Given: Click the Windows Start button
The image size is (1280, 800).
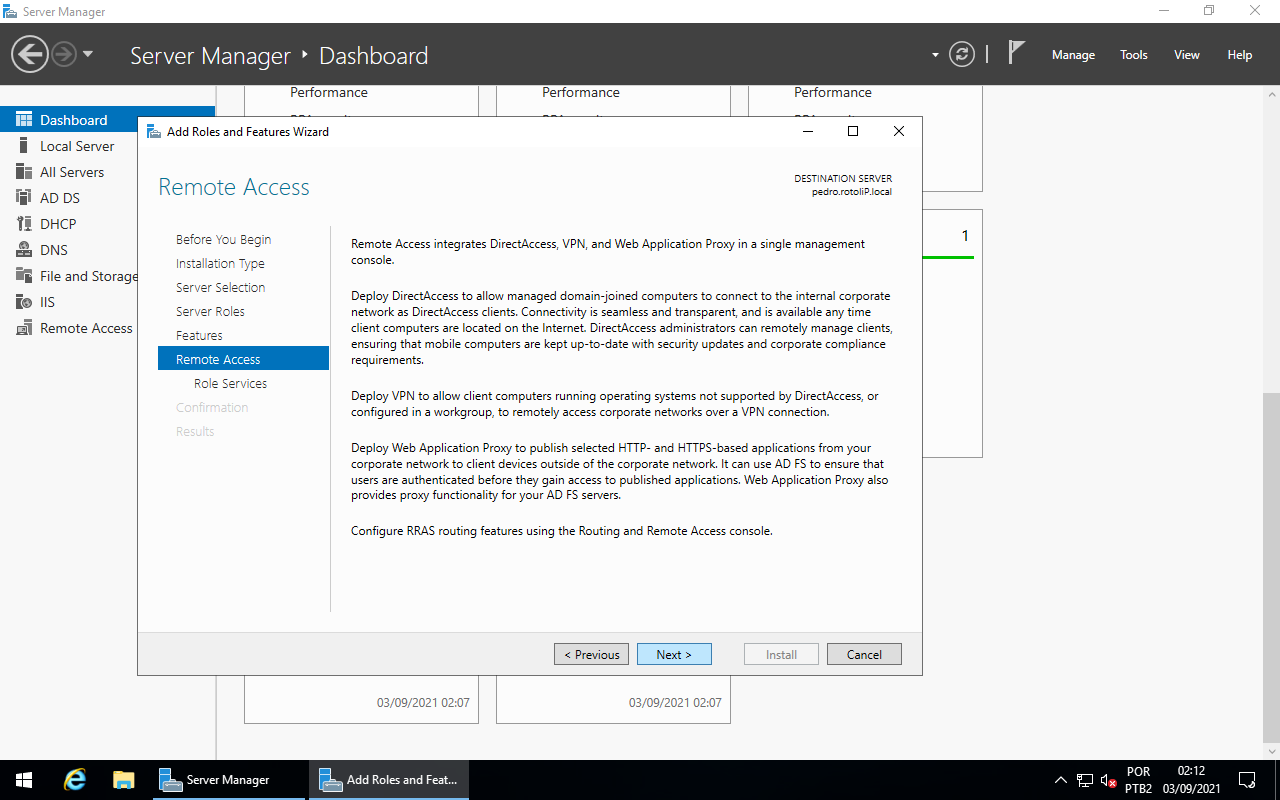Looking at the screenshot, I should tap(24, 780).
